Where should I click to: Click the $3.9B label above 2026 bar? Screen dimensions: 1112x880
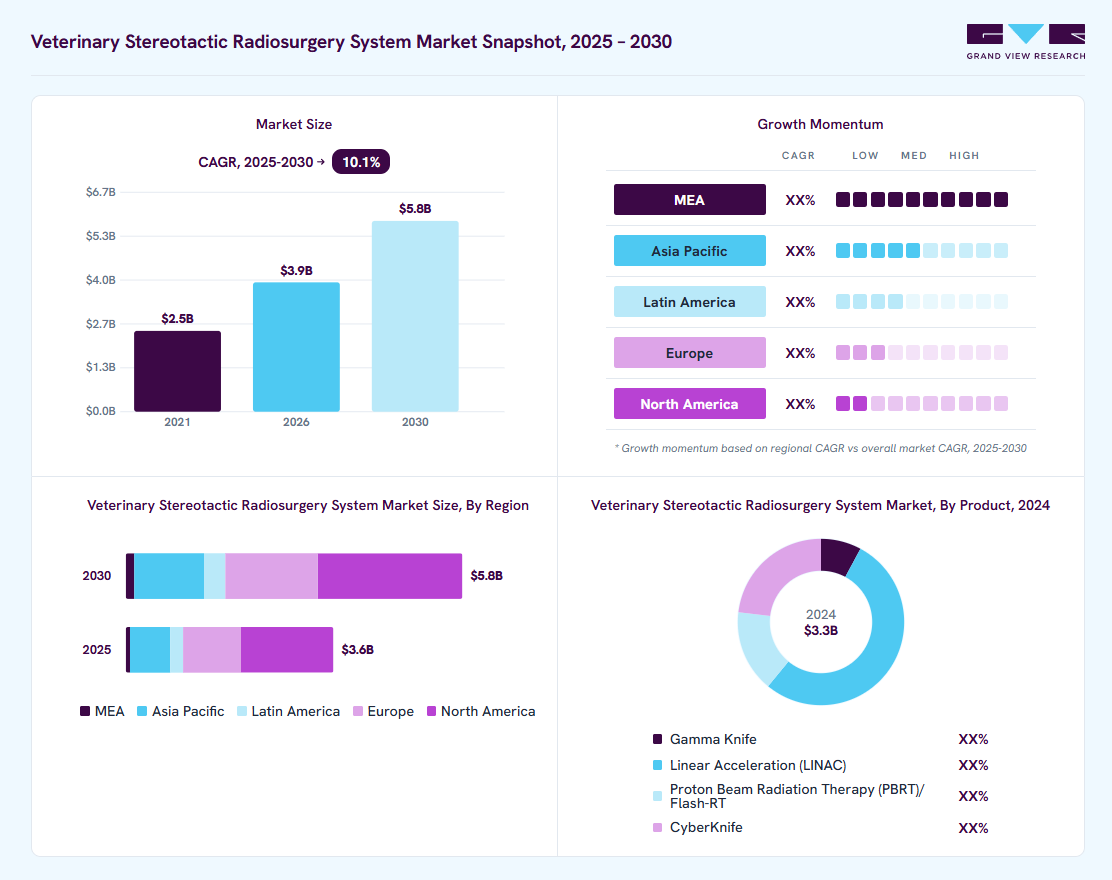click(x=296, y=270)
